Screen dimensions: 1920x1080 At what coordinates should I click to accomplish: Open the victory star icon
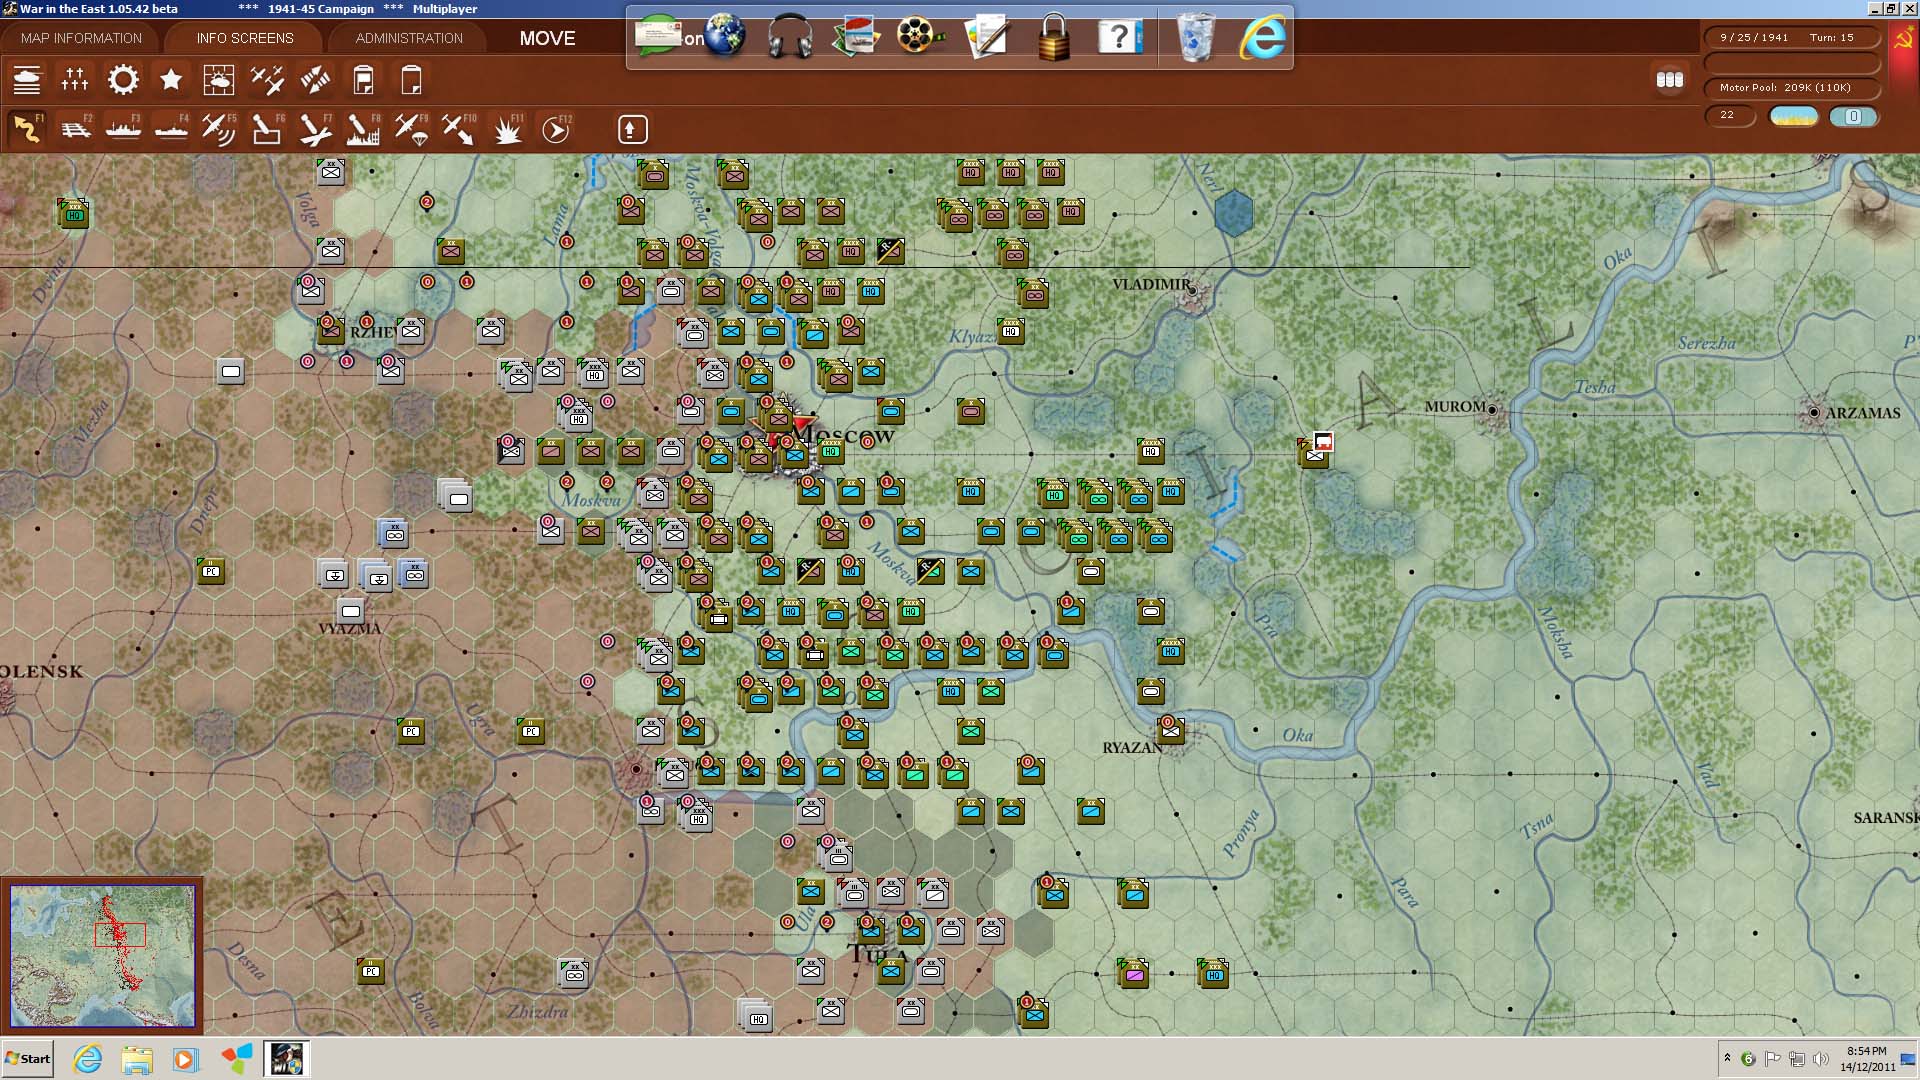click(171, 80)
